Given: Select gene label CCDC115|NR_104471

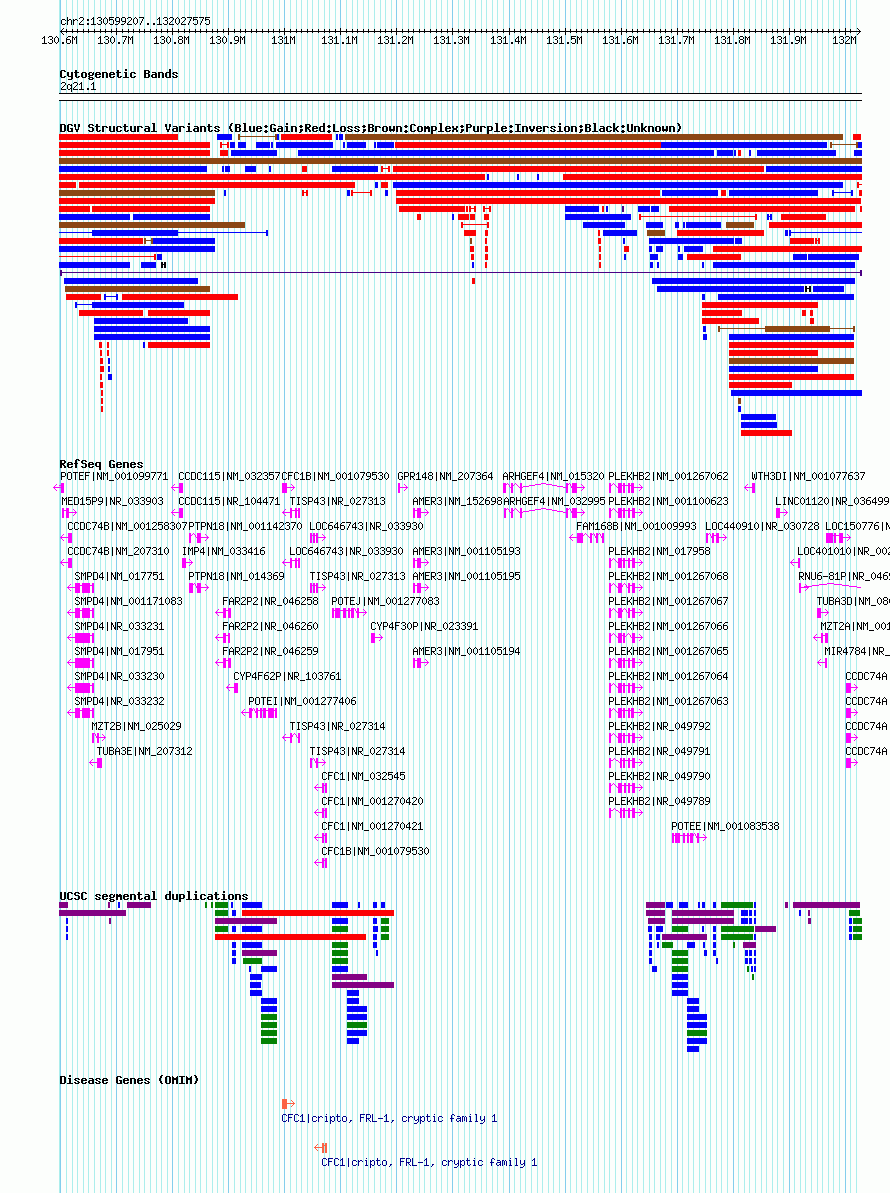Looking at the screenshot, I should pos(229,501).
